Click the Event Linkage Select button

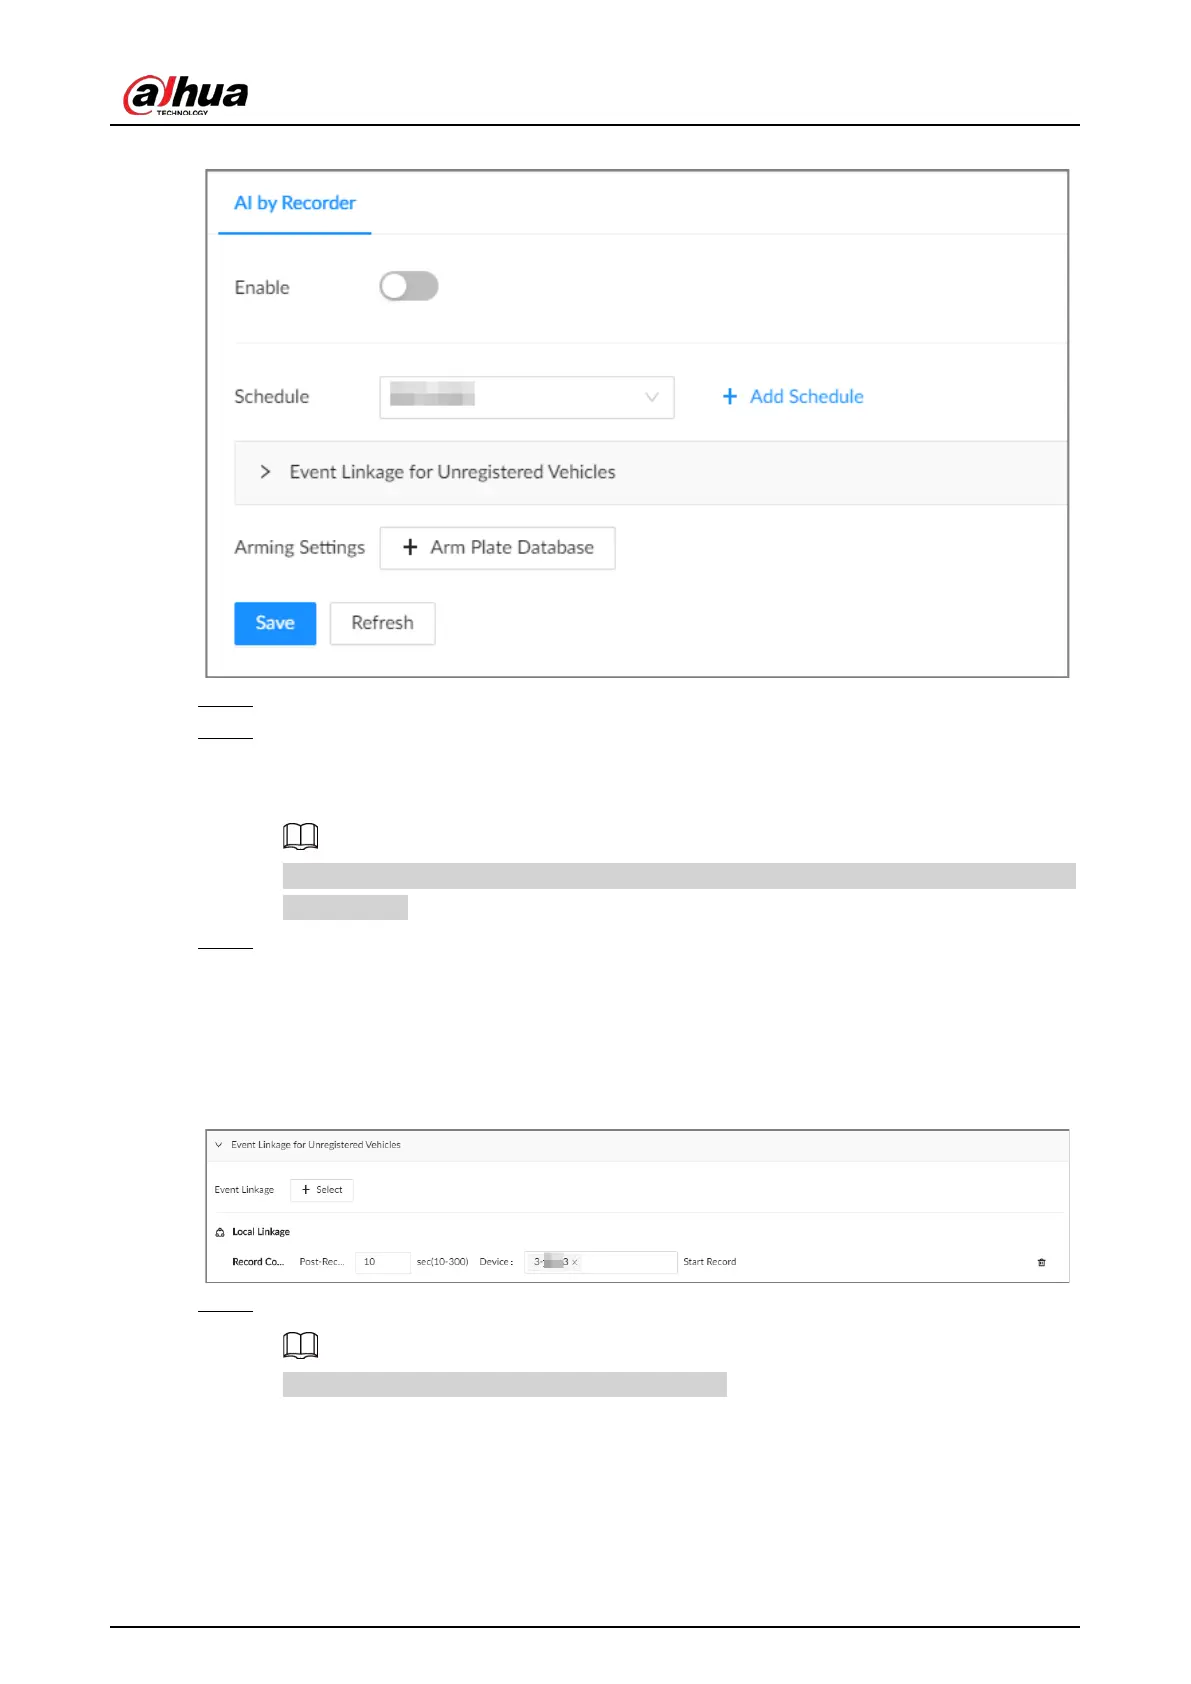click(322, 1190)
